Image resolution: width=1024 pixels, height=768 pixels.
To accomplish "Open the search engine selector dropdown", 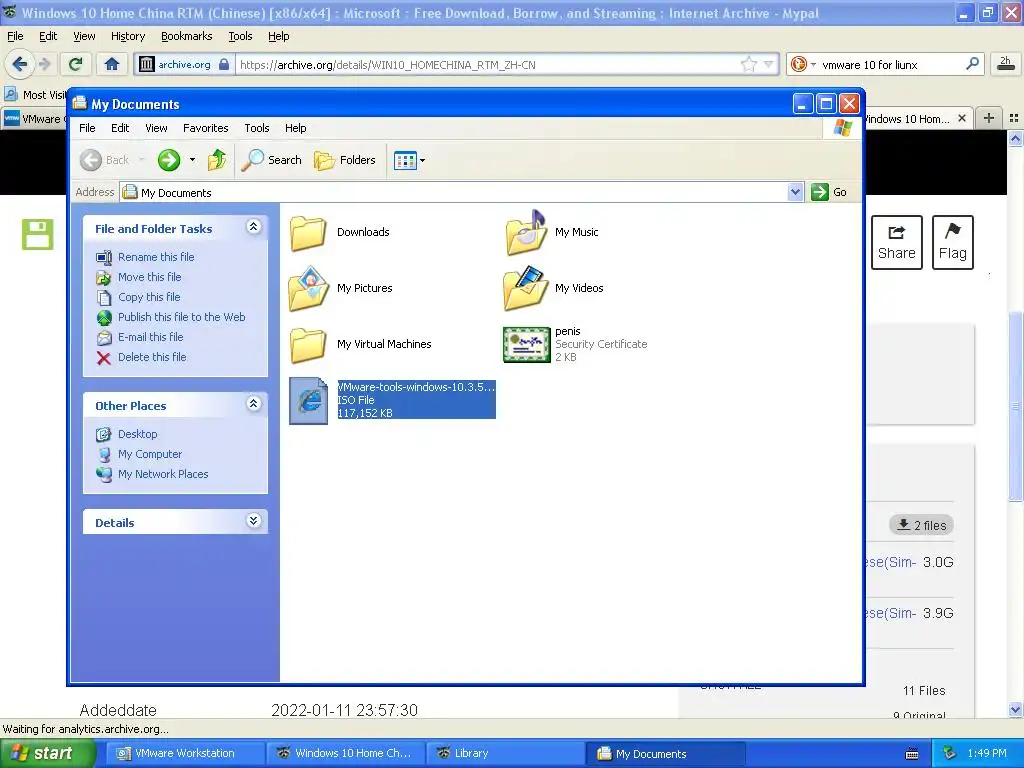I will point(813,64).
